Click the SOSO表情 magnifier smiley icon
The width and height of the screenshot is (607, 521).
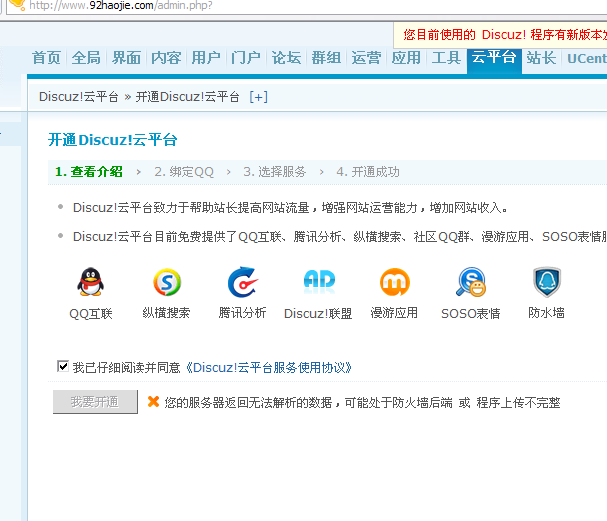pyautogui.click(x=471, y=282)
